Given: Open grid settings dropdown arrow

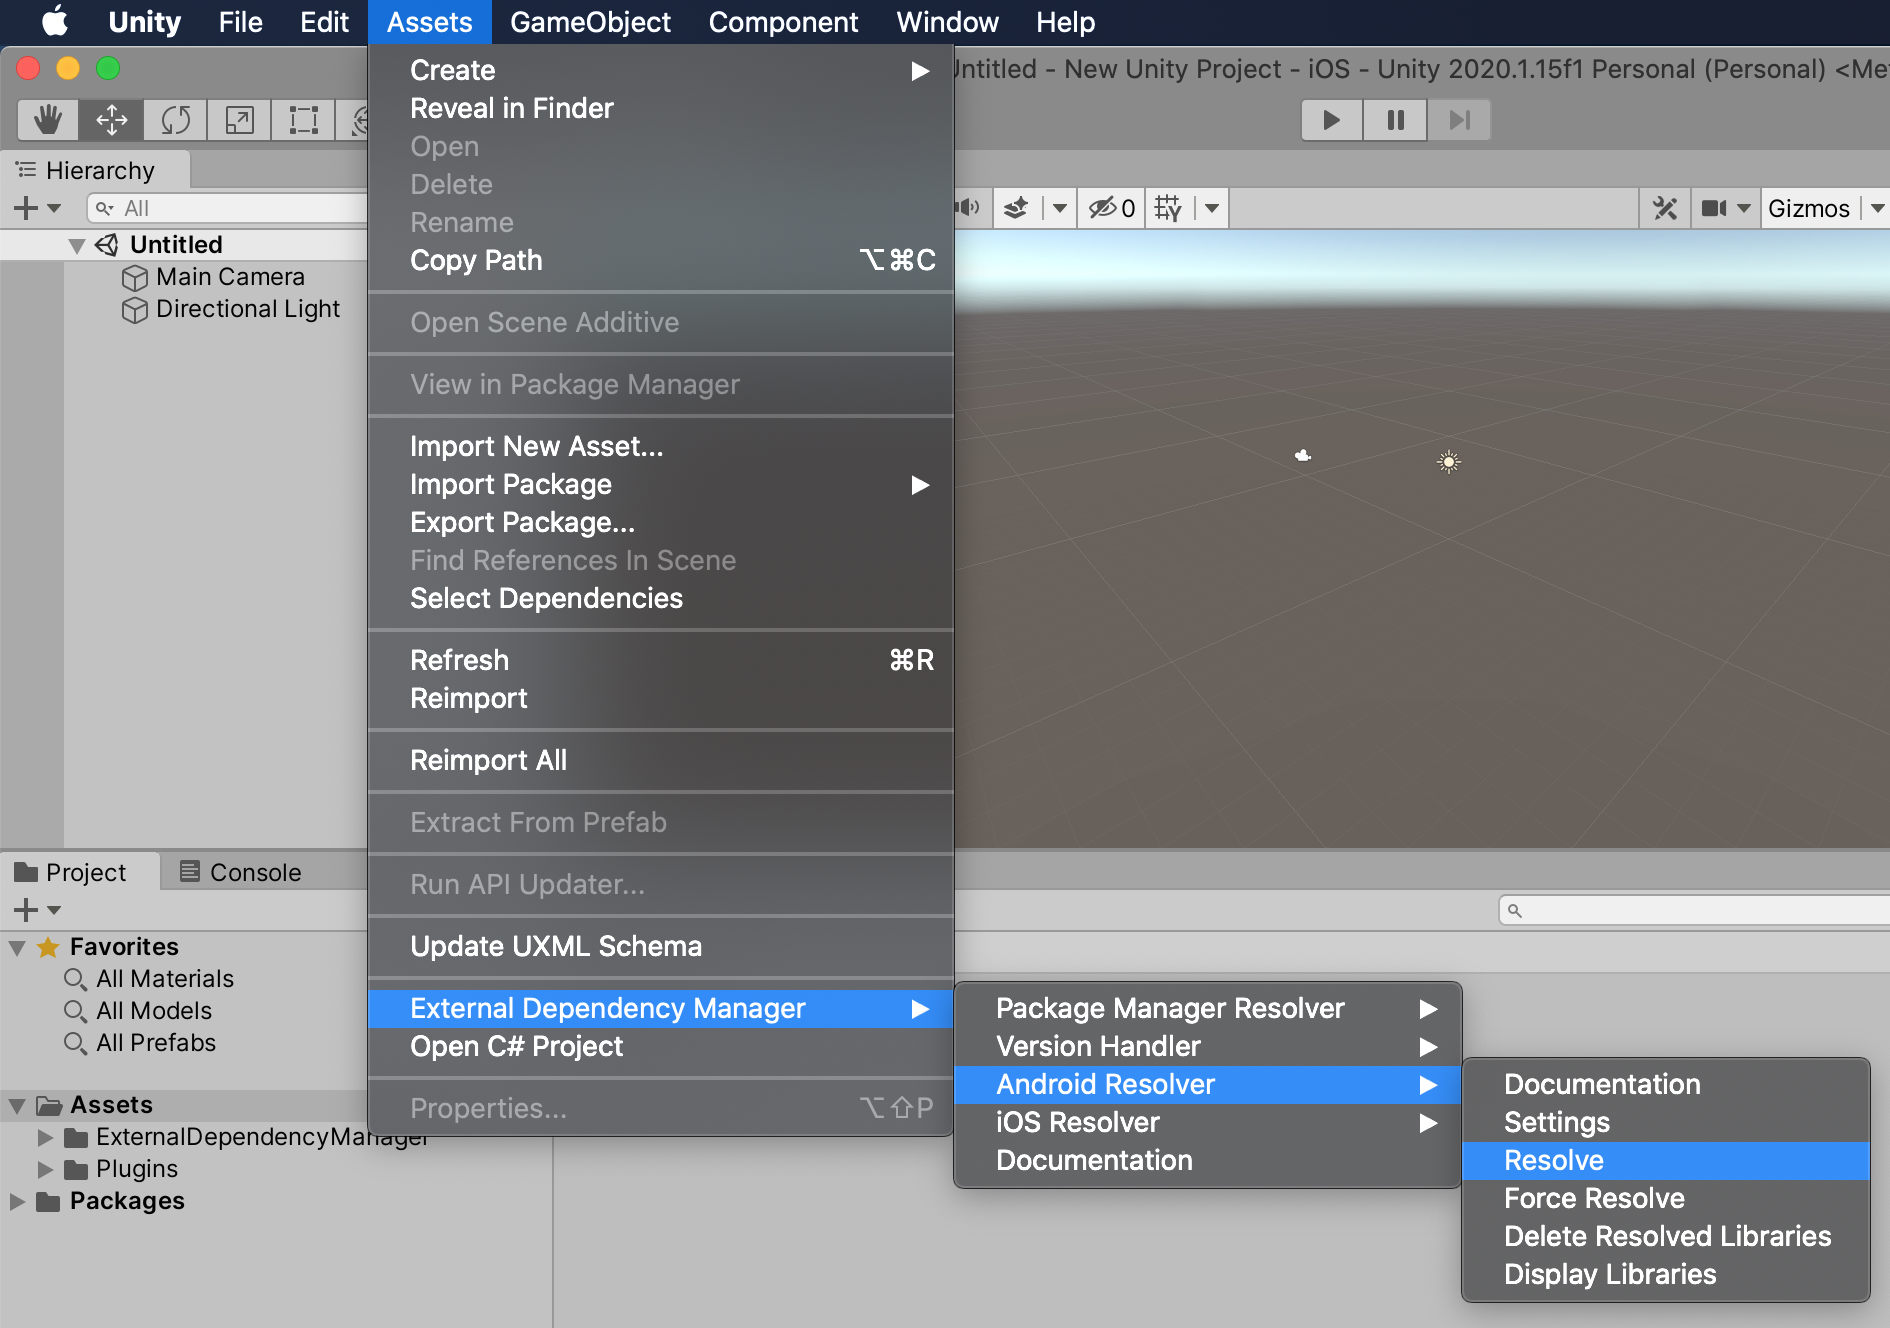Looking at the screenshot, I should click(1212, 208).
